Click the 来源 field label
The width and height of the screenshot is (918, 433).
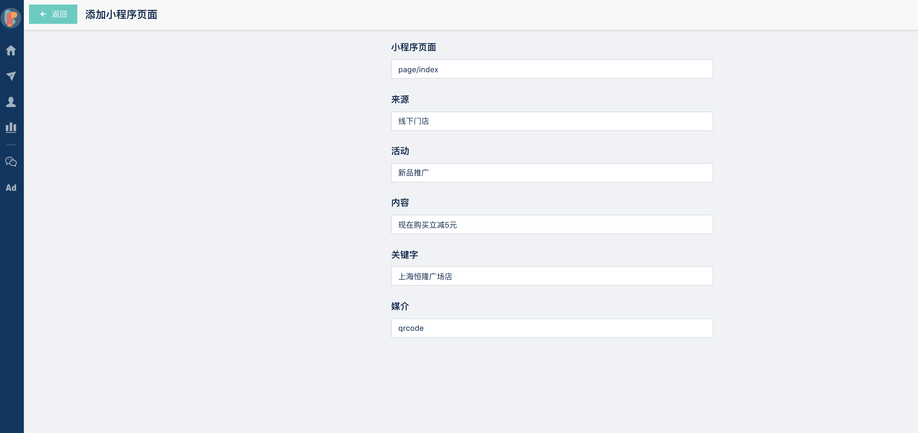click(x=400, y=99)
